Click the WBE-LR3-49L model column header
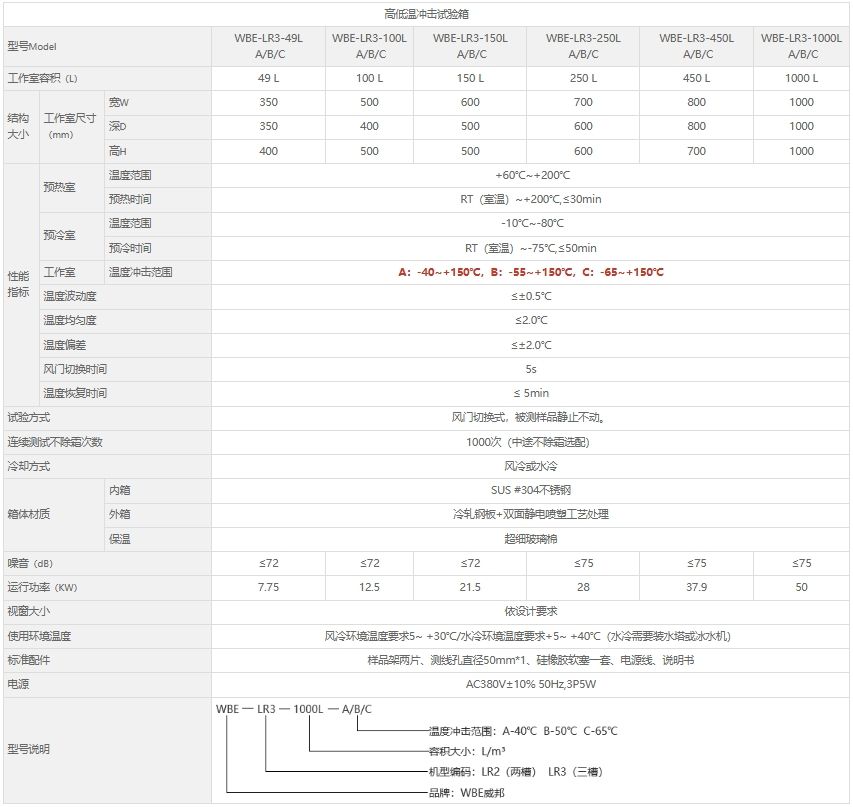Image resolution: width=853 pixels, height=807 pixels. (x=268, y=46)
